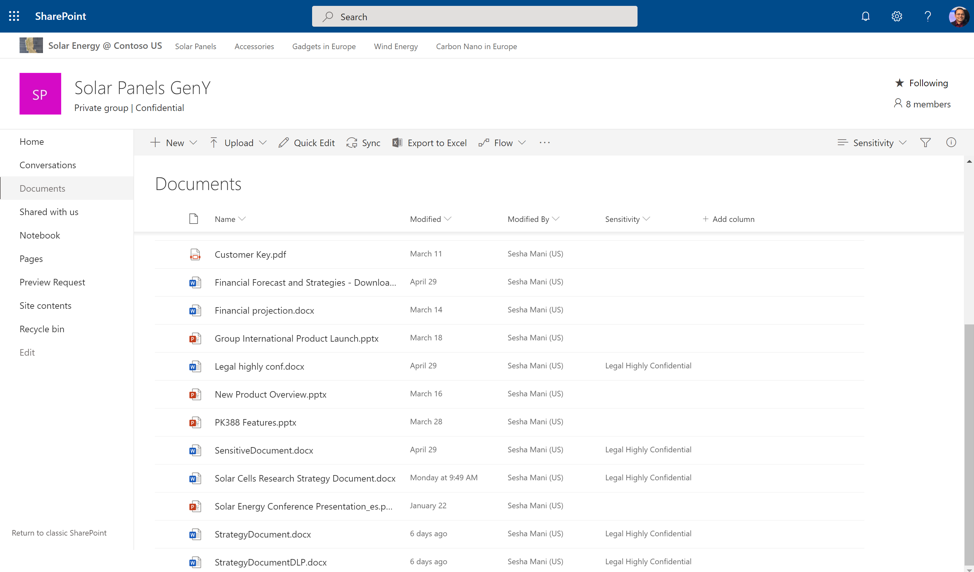Click the Word icon for Financial Forecast and Strategies
The width and height of the screenshot is (974, 572).
click(x=195, y=283)
